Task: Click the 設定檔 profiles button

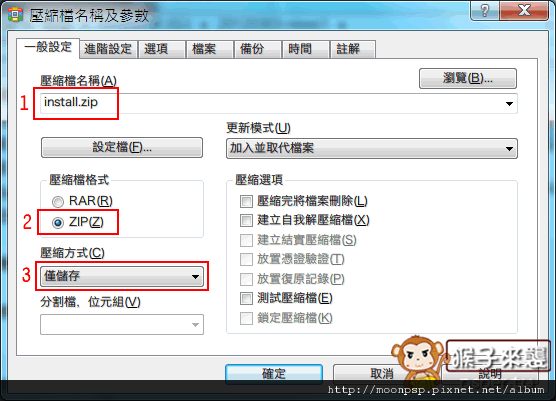Action: 122,147
